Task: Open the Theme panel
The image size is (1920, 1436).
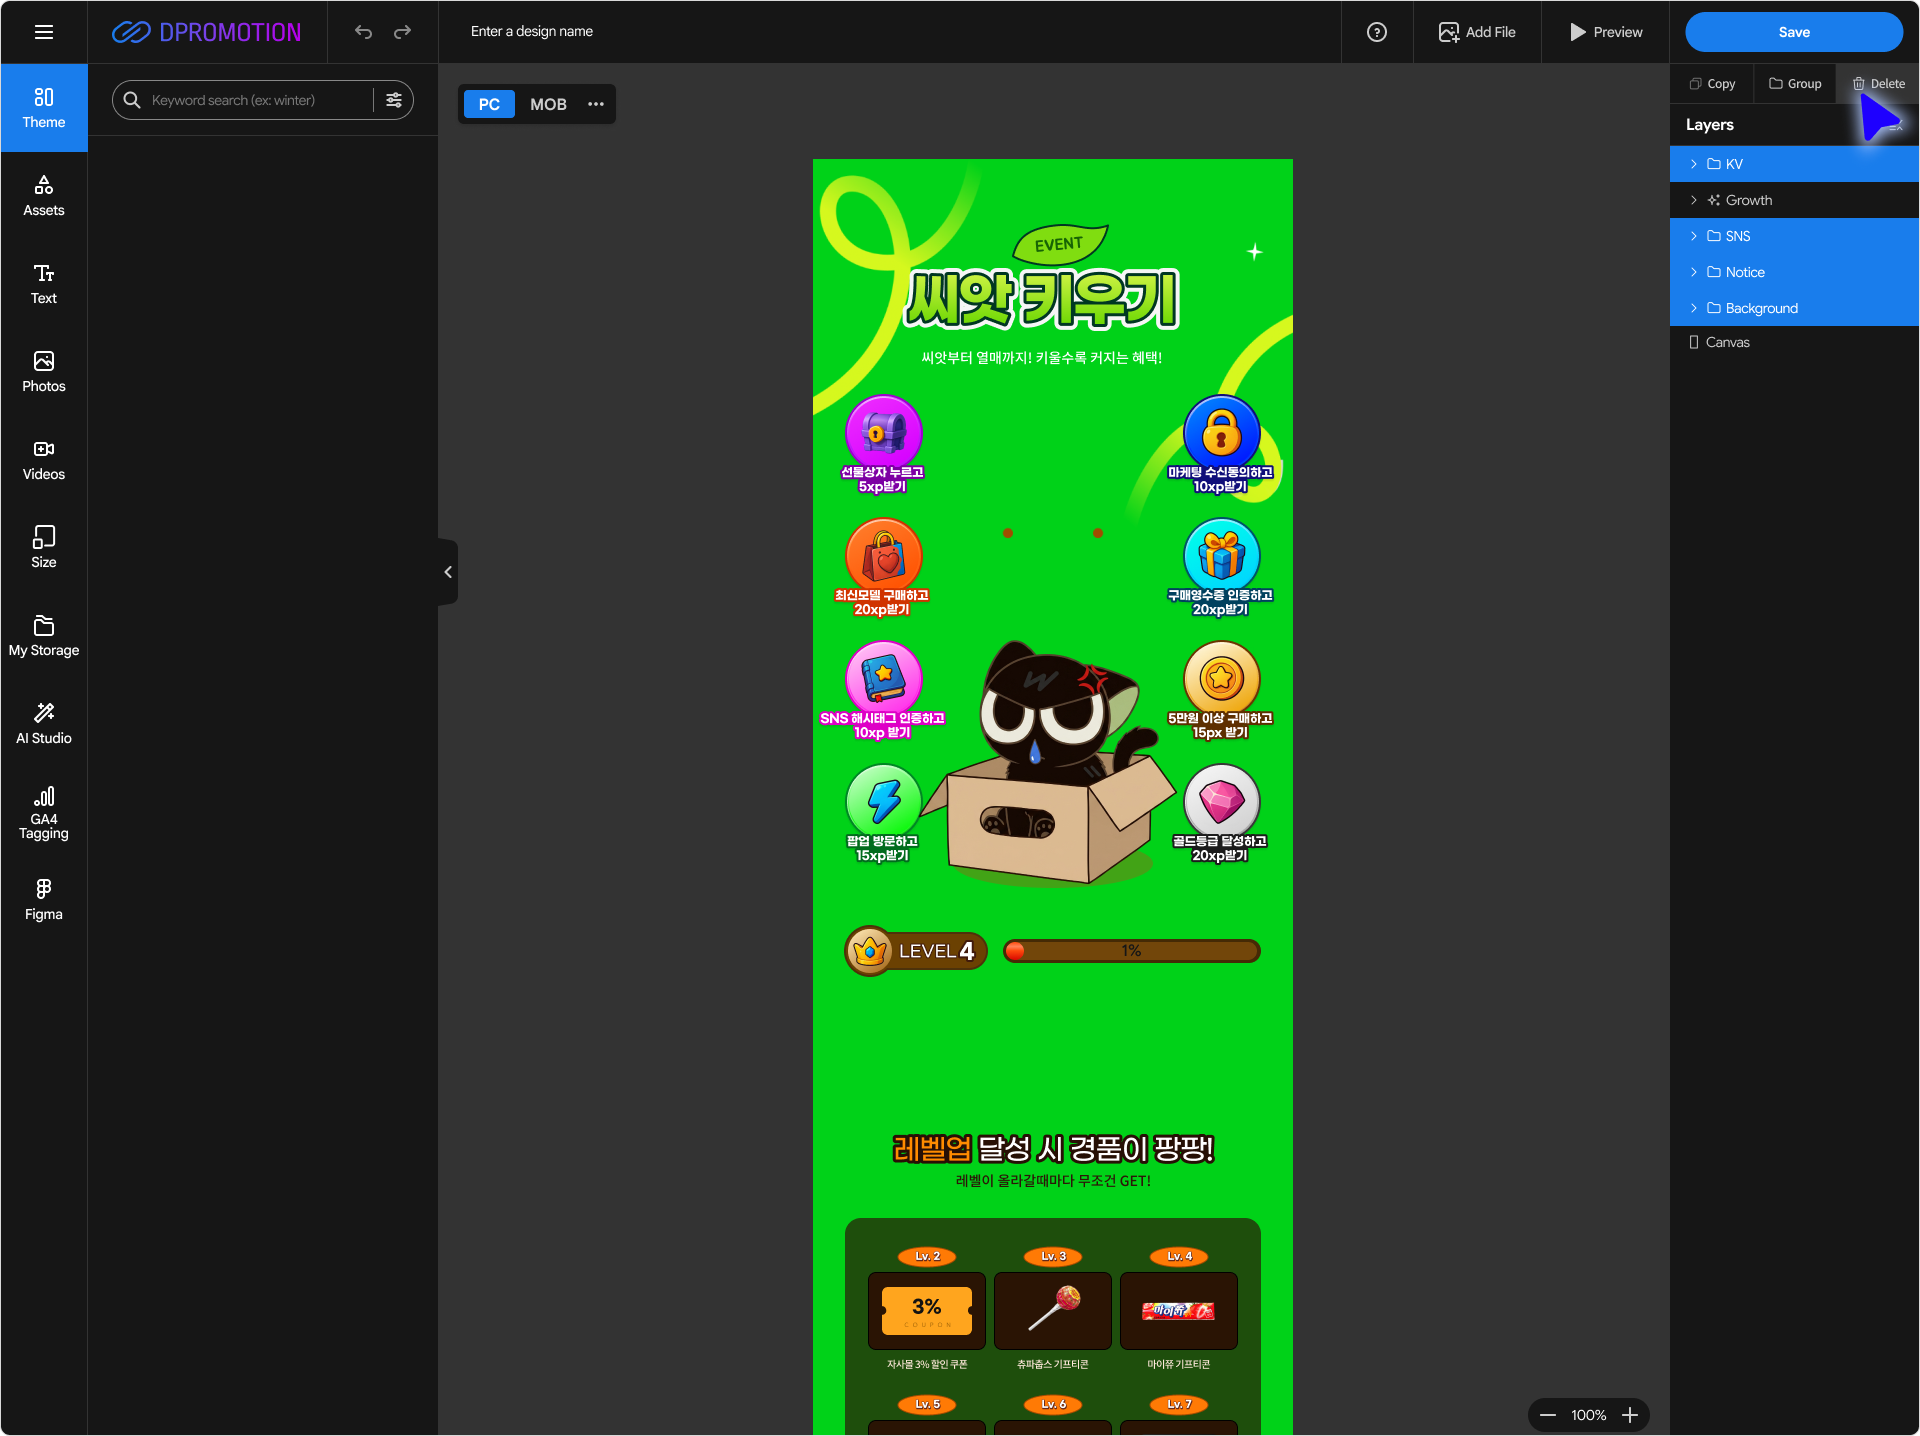Action: (44, 108)
